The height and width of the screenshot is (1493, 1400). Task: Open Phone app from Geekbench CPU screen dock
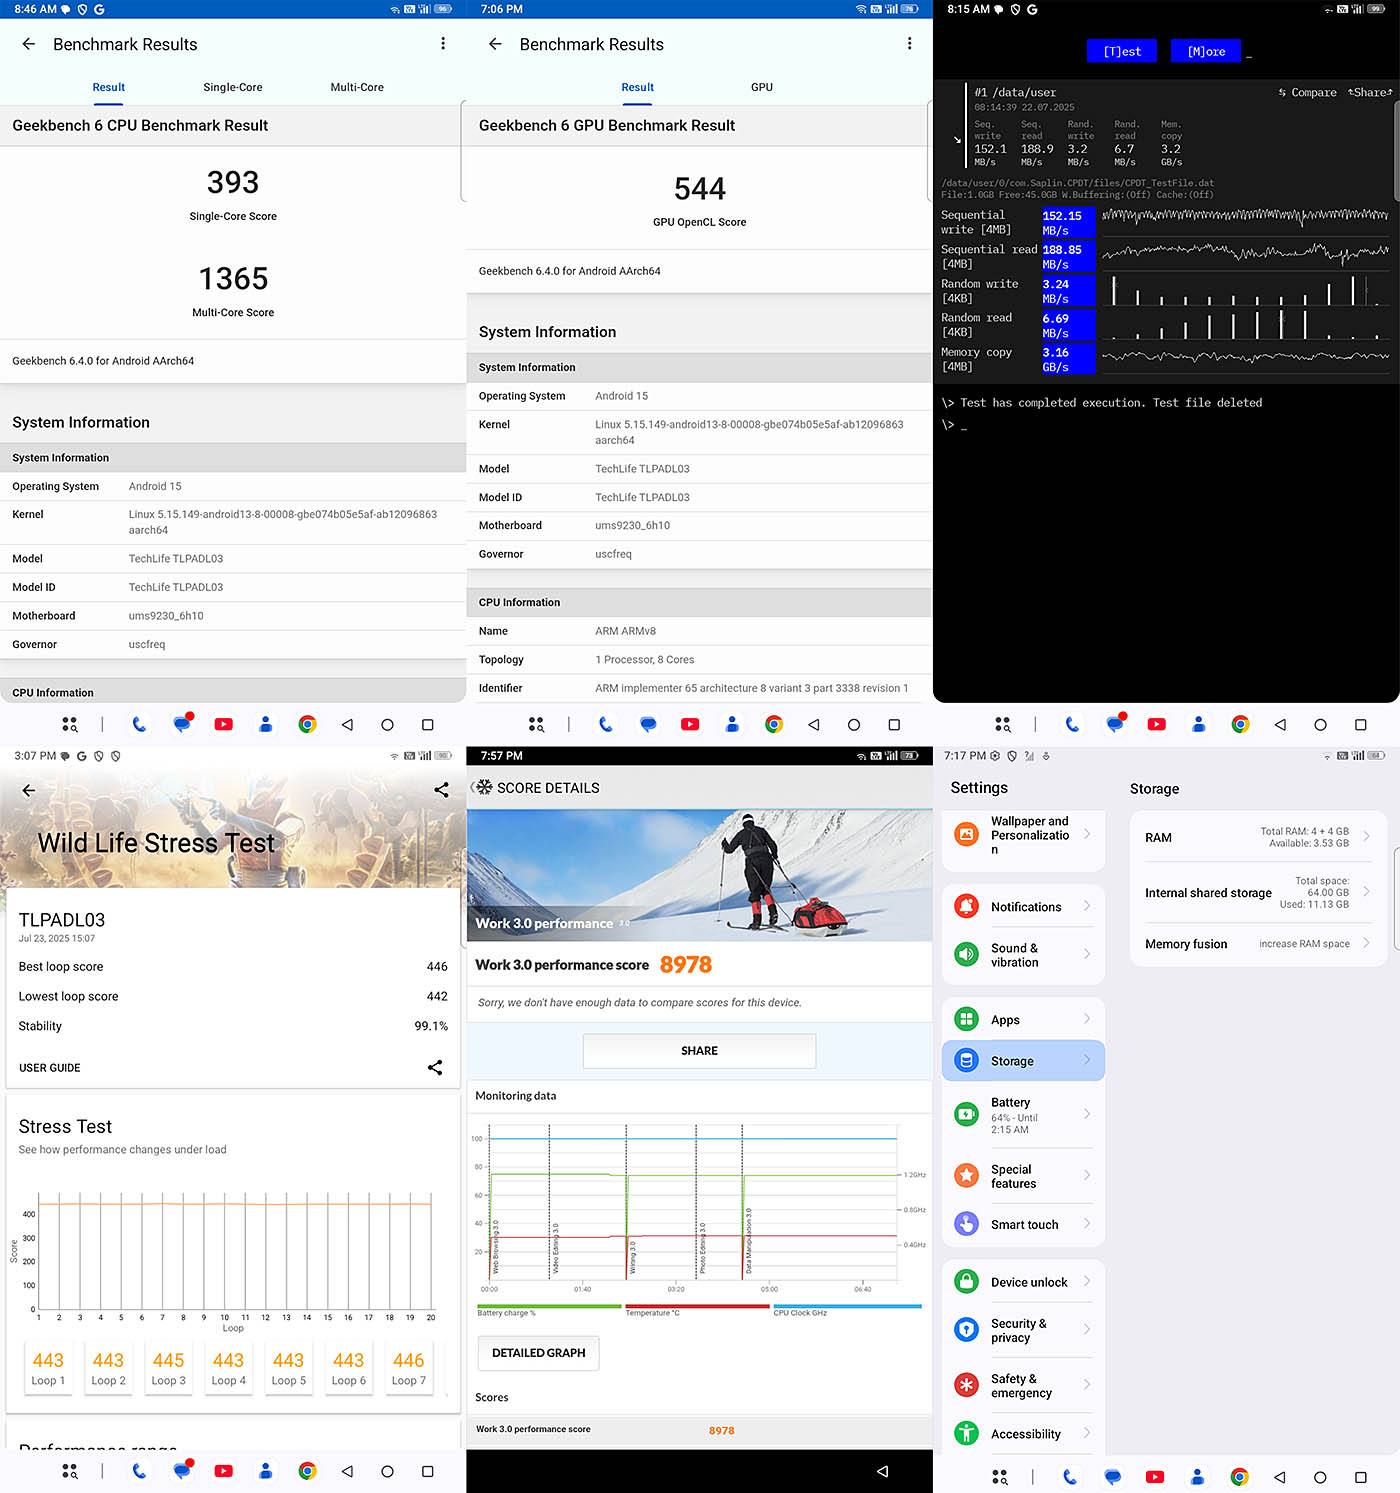tap(139, 724)
